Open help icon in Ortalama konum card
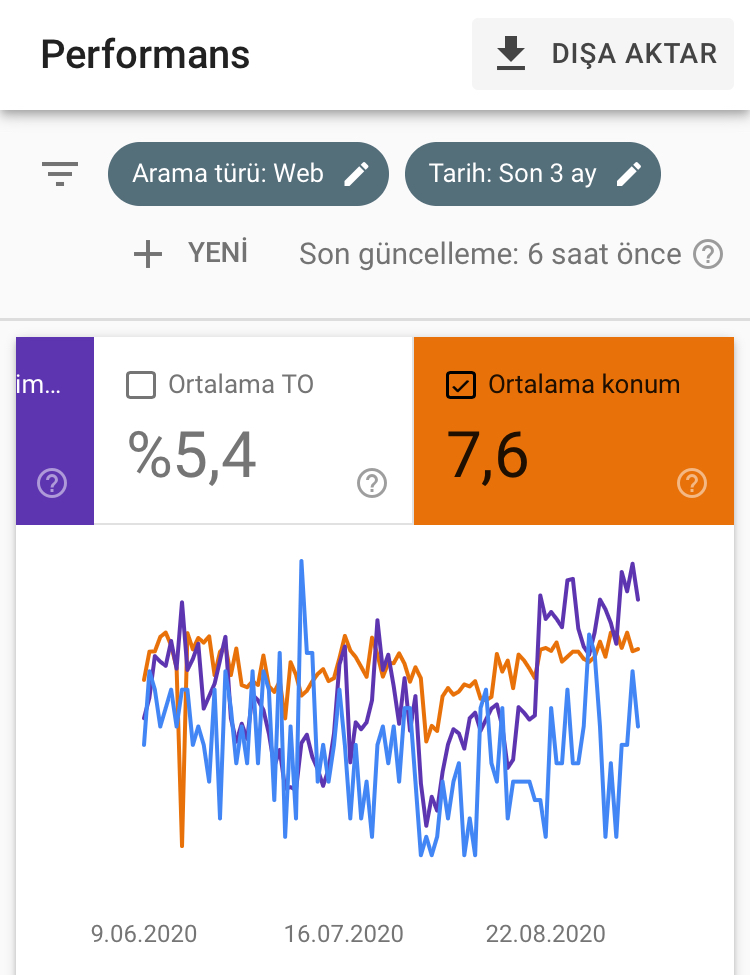The width and height of the screenshot is (750, 975). click(692, 483)
